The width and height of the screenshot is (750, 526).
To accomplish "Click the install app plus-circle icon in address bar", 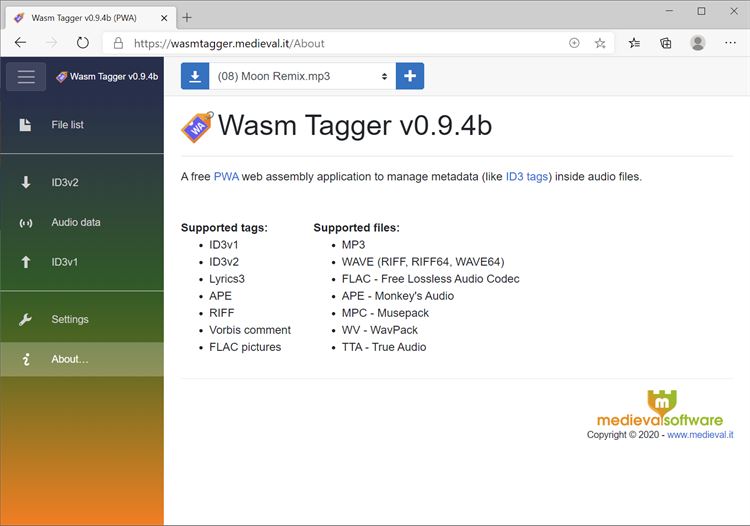I will (574, 44).
